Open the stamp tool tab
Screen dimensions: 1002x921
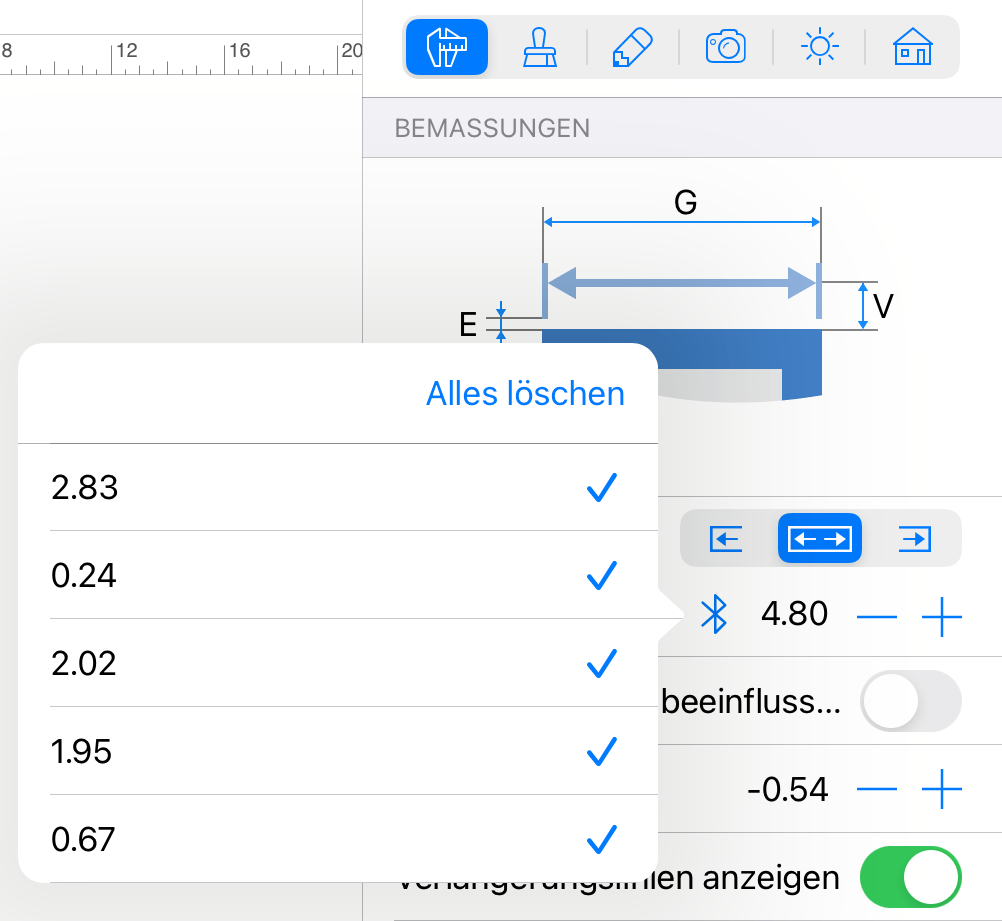(x=540, y=47)
